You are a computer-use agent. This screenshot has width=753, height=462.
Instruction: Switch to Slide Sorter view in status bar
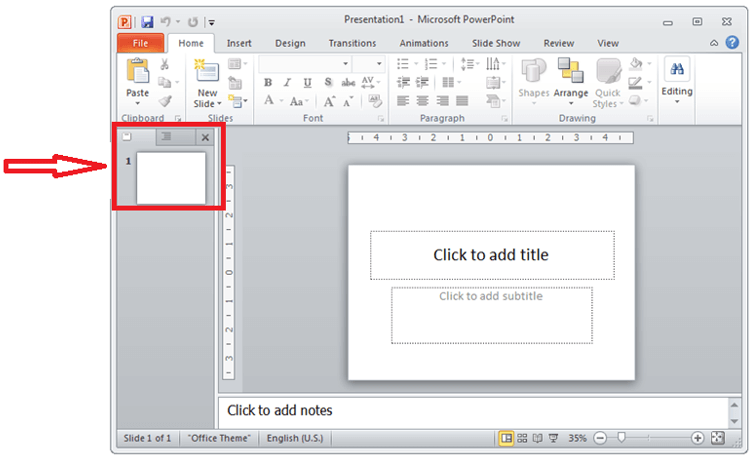click(523, 438)
